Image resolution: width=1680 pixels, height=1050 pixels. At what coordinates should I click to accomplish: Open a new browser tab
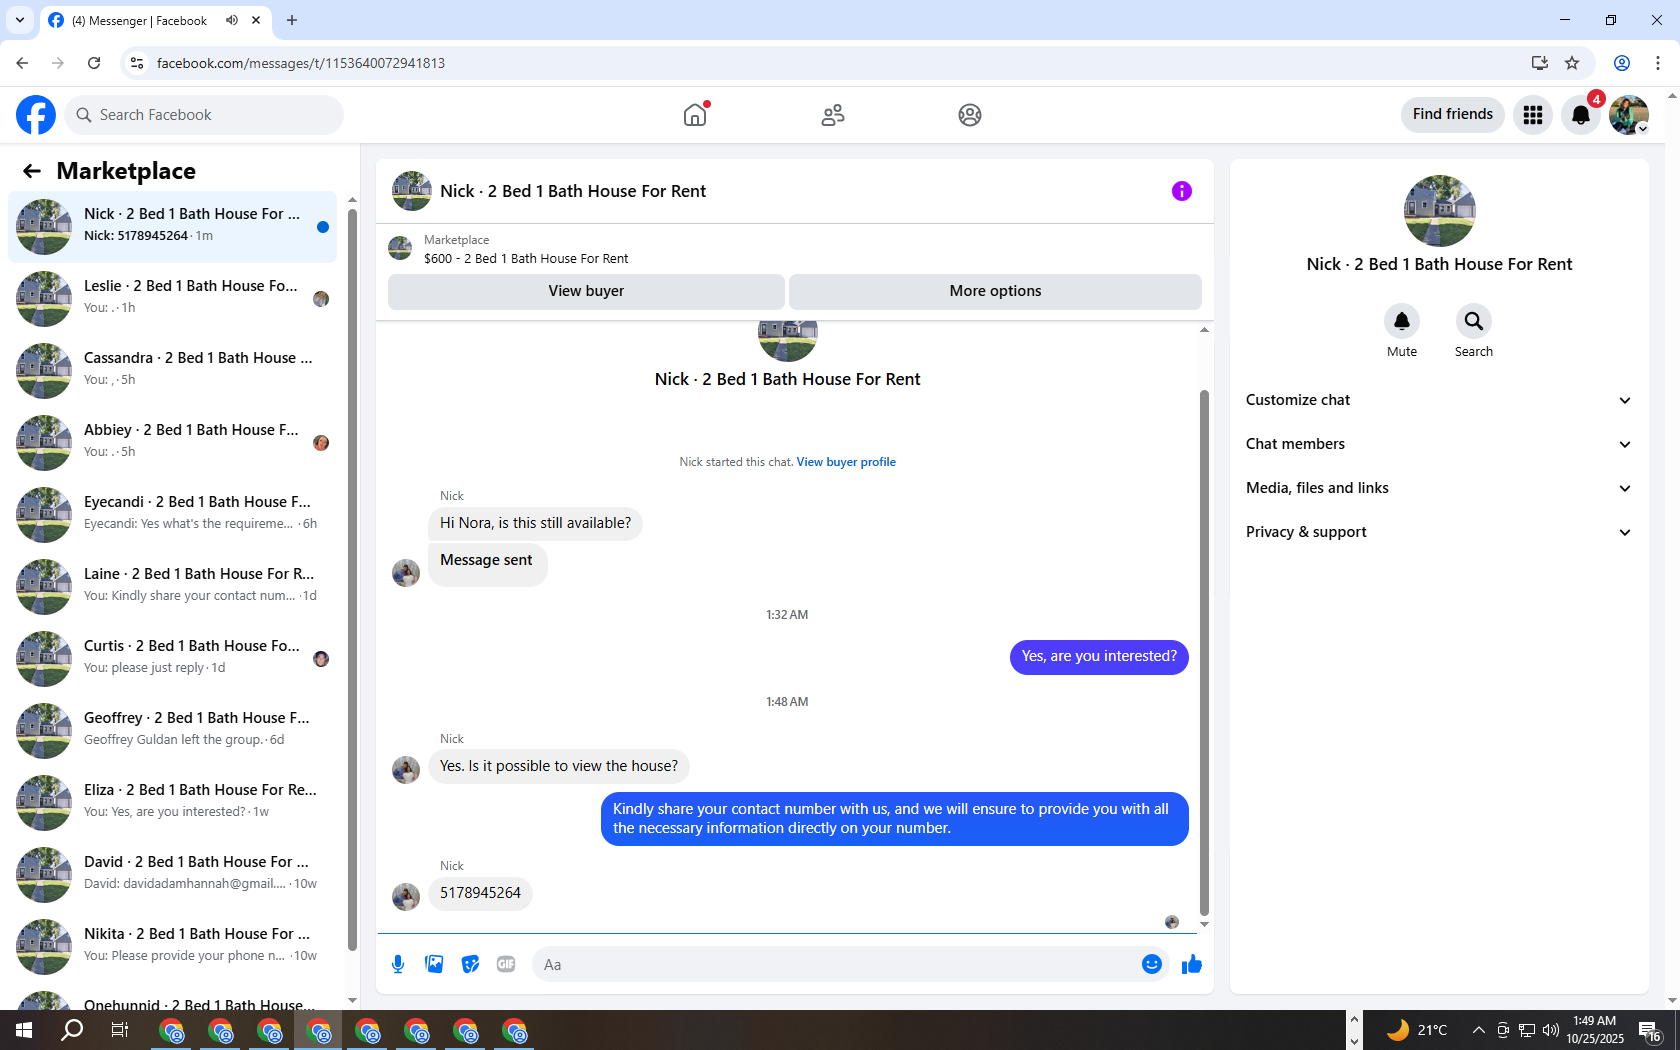[292, 20]
